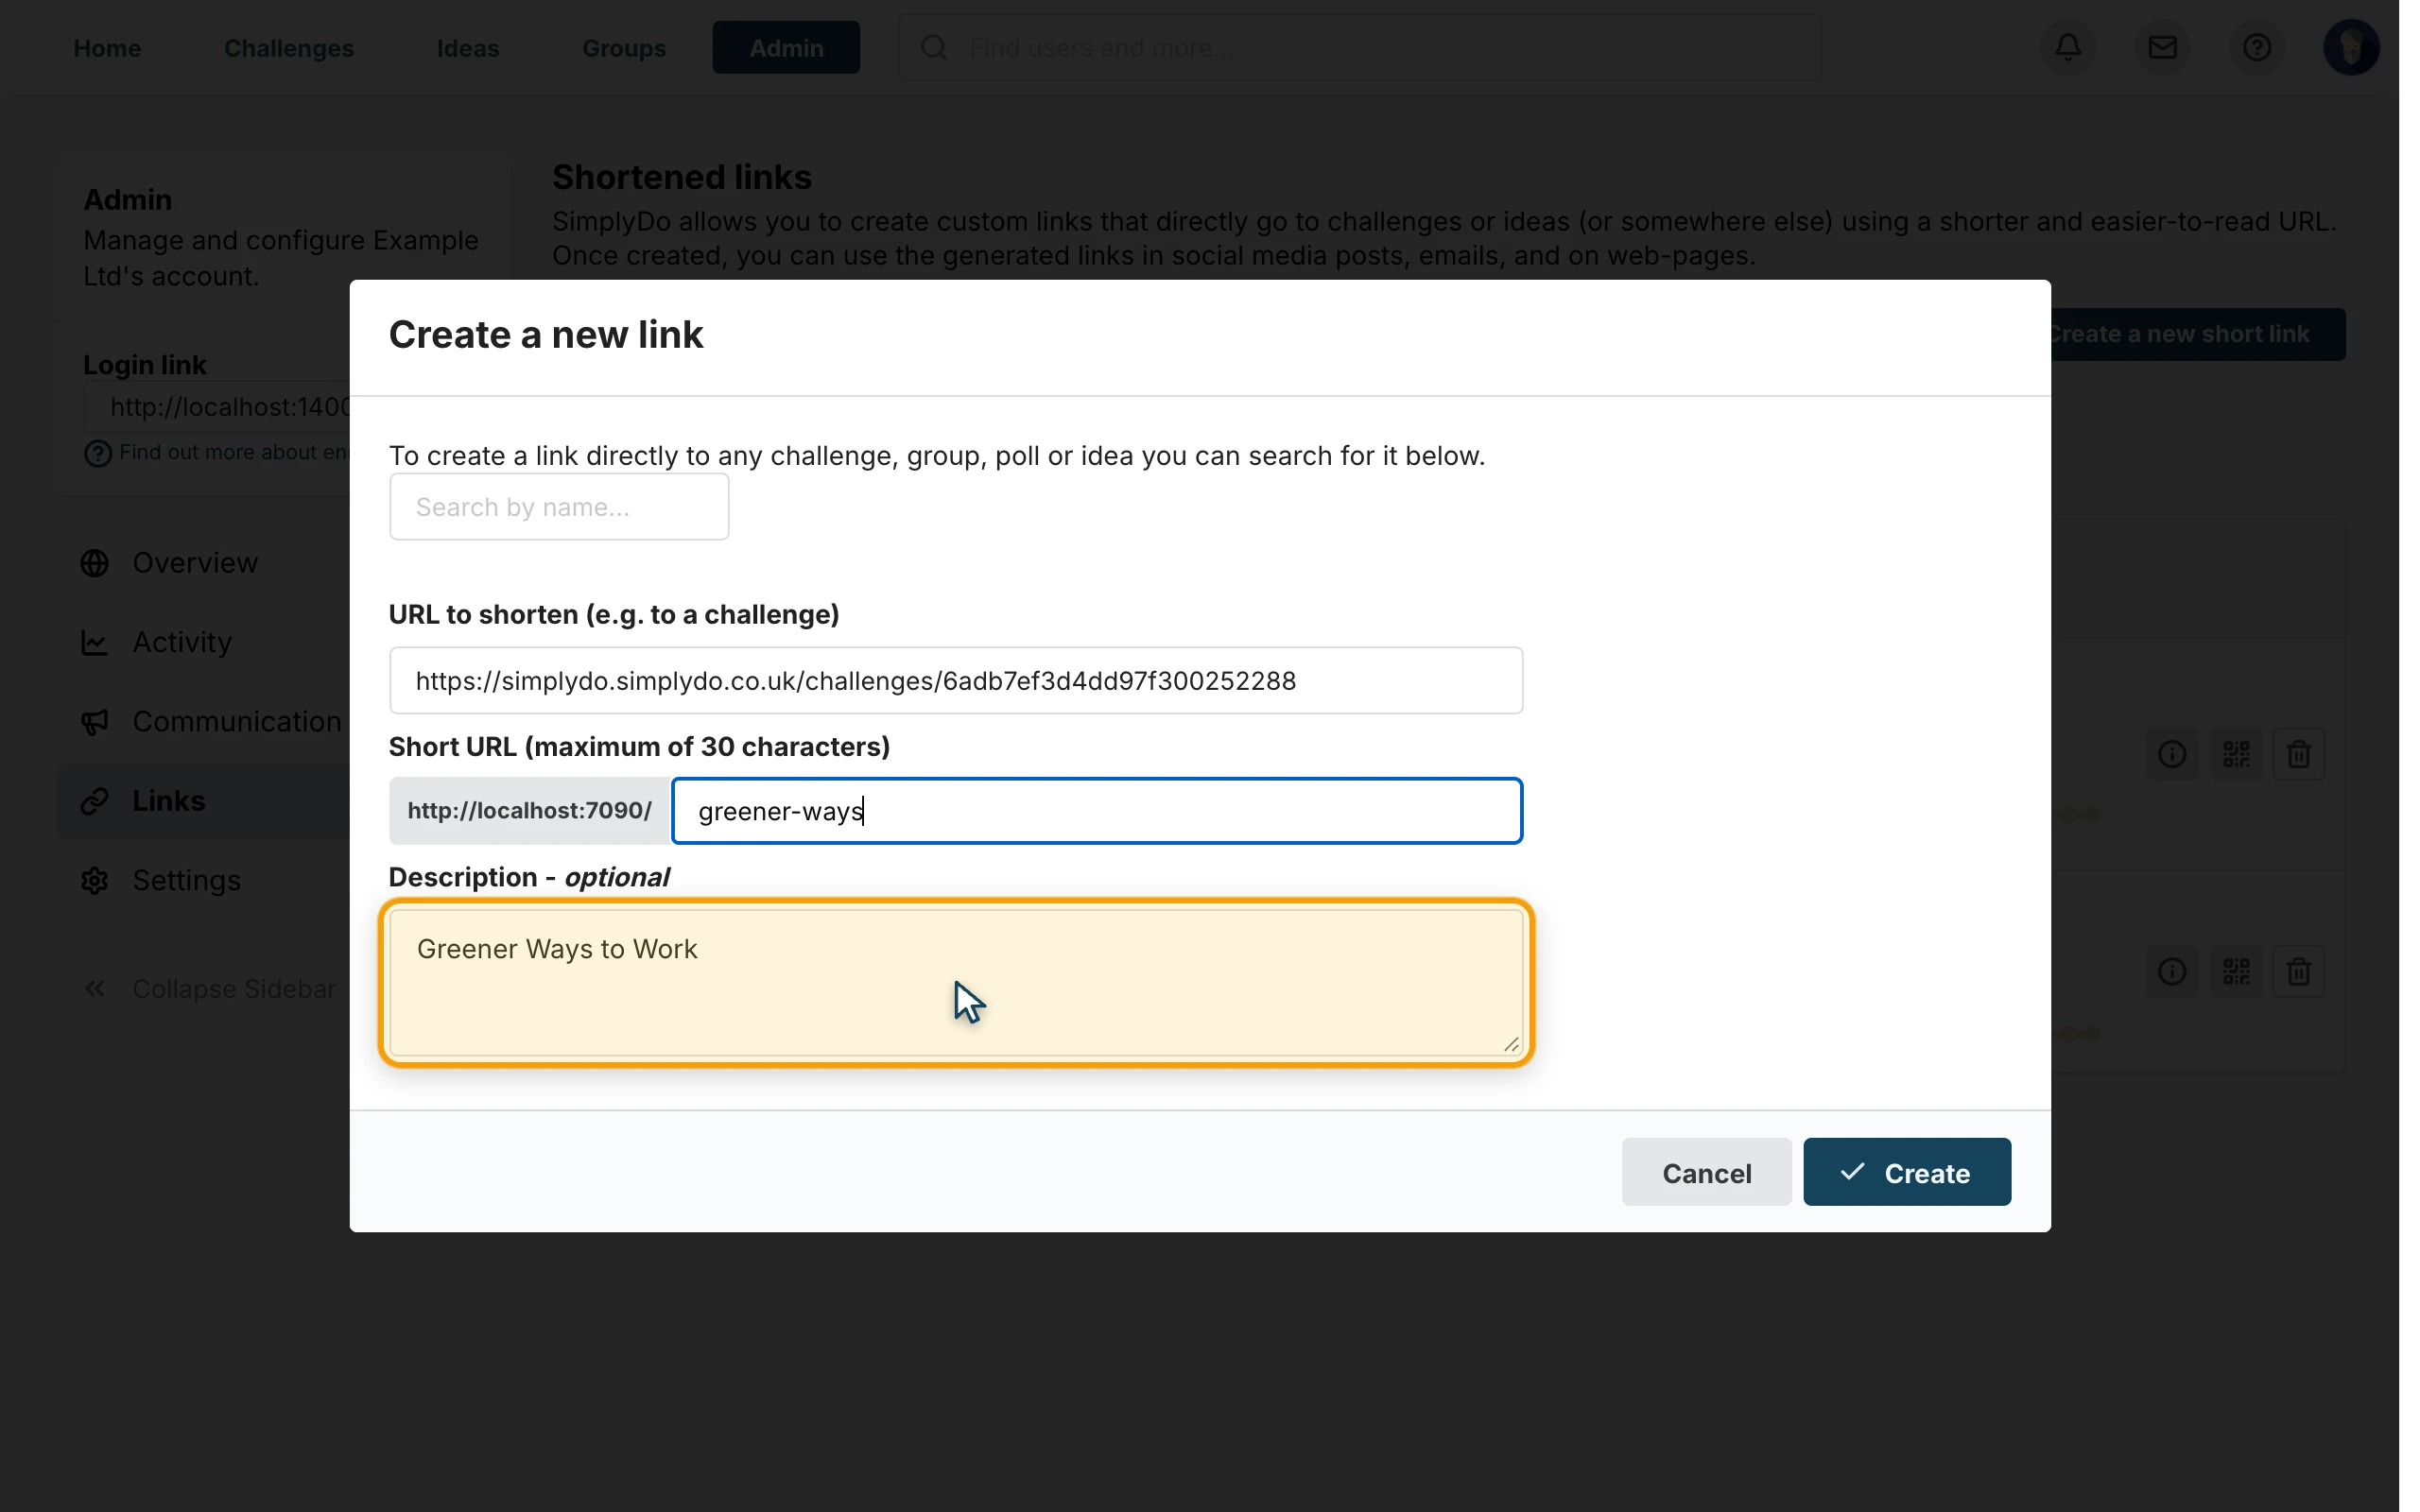This screenshot has width=2420, height=1512.
Task: Cancel the Create a new link dialog
Action: coord(1706,1172)
